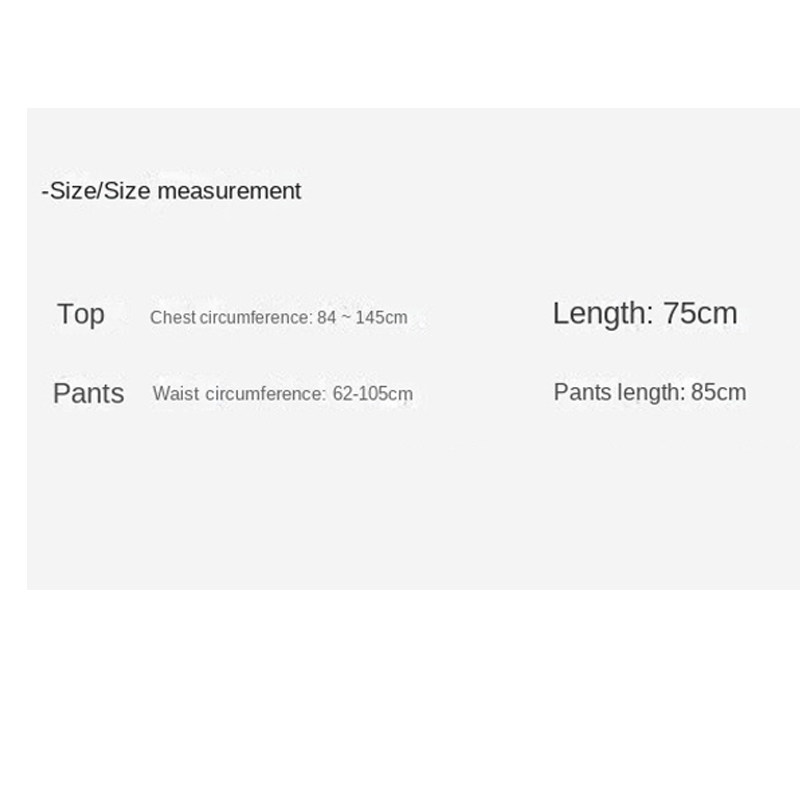Select the "105cm" maximum waist value
The height and width of the screenshot is (800, 800).
coord(386,394)
